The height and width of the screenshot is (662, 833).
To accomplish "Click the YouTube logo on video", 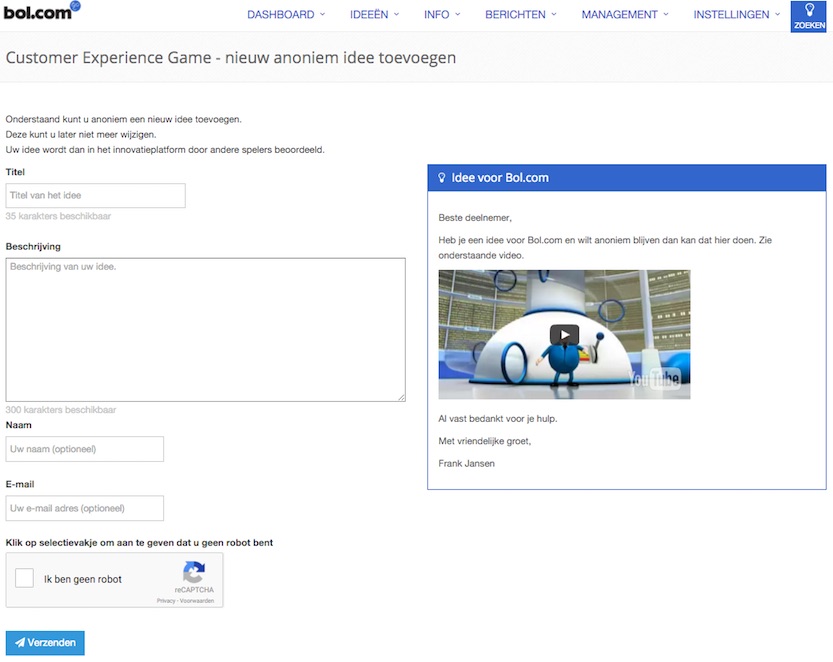I will coord(654,378).
